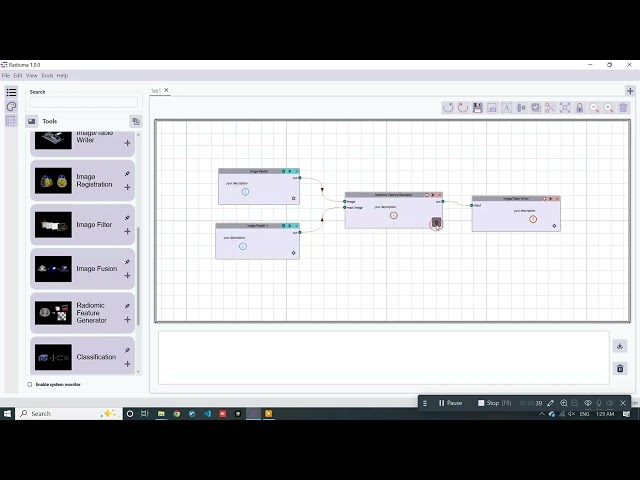Click the fit-to-view frame icon
The height and width of the screenshot is (480, 640).
(565, 108)
